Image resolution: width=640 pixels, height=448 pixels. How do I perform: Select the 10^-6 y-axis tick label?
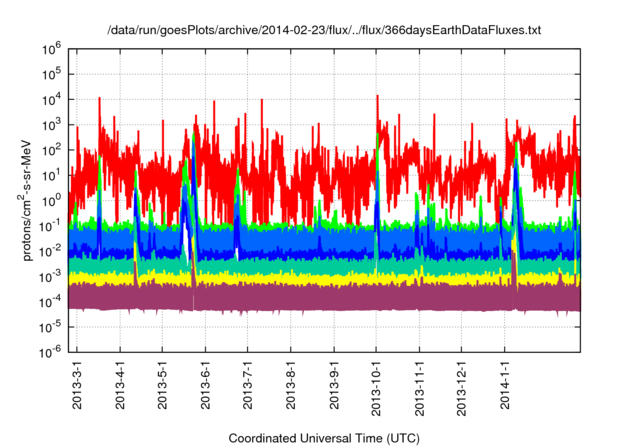point(50,350)
